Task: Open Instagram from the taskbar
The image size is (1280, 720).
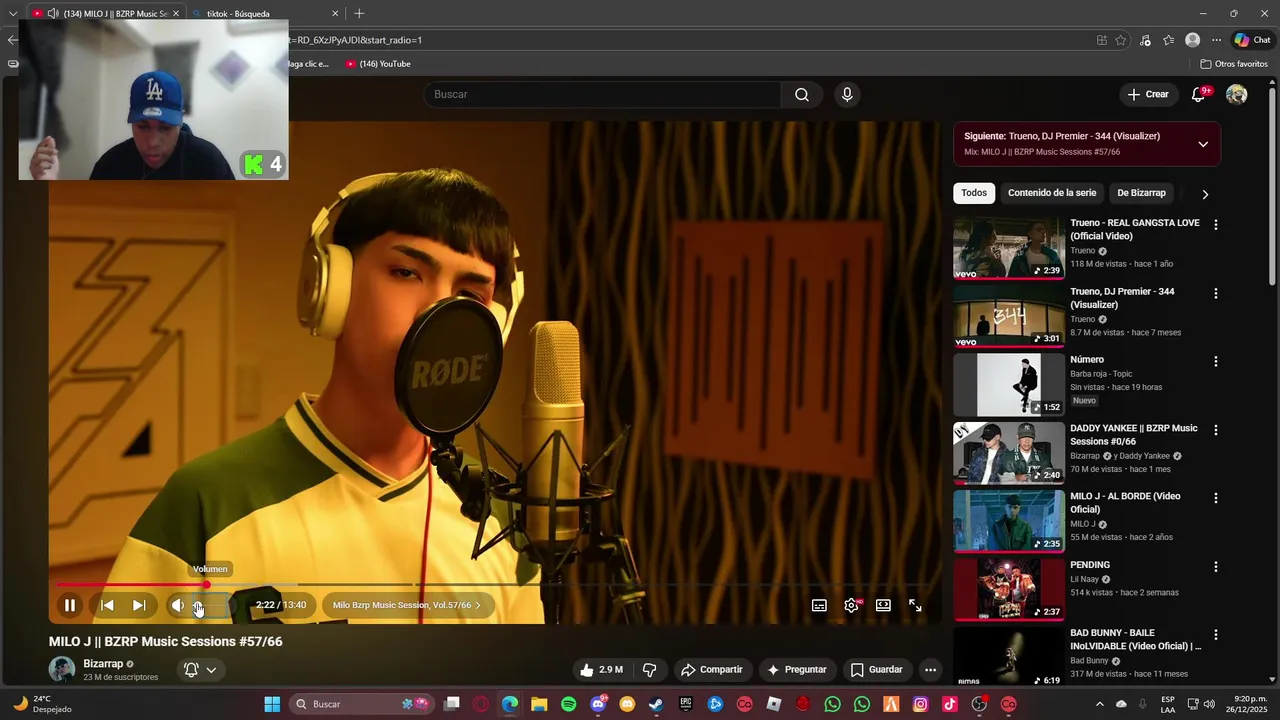Action: tap(921, 704)
